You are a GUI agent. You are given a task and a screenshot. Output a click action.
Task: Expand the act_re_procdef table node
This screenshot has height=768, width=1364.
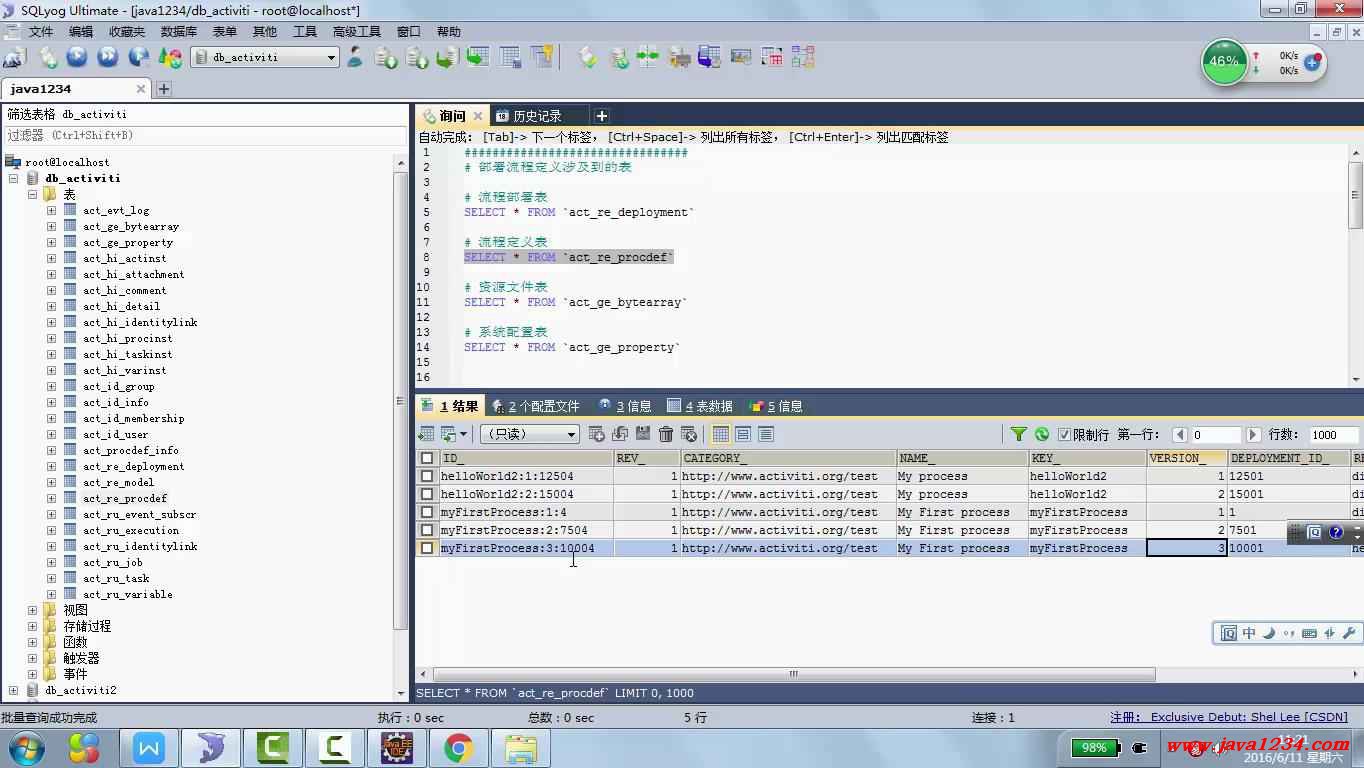click(51, 498)
